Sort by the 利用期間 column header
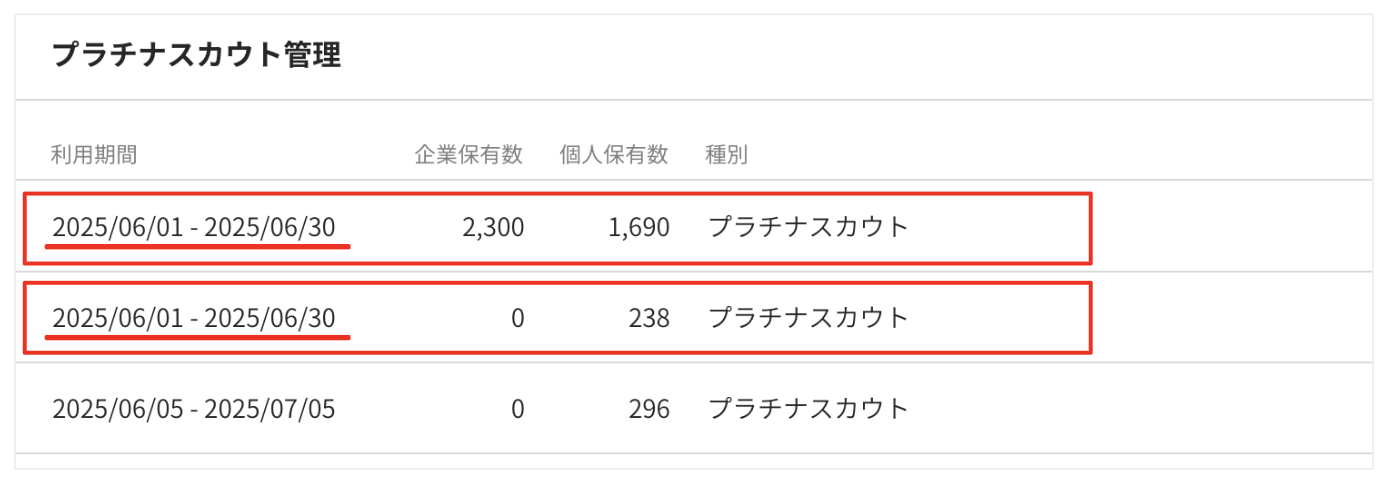 coord(94,155)
